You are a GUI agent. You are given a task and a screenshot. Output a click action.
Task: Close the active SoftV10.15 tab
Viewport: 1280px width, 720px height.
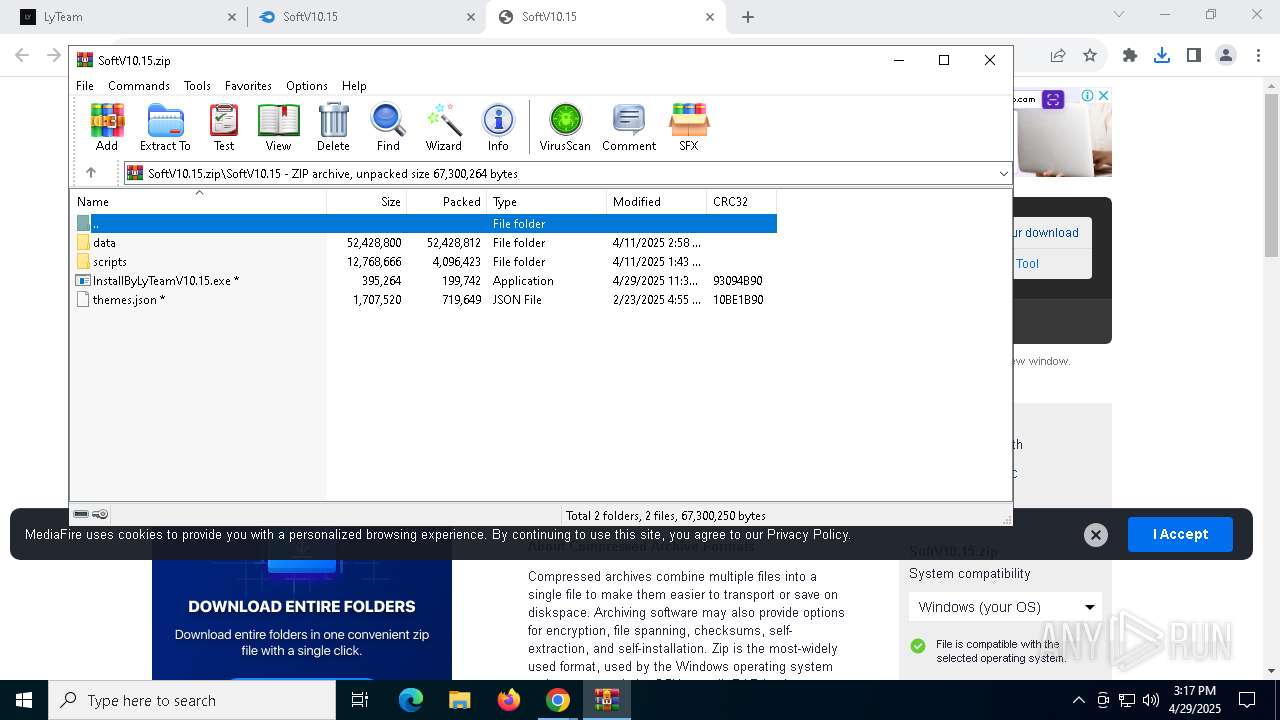tap(710, 17)
